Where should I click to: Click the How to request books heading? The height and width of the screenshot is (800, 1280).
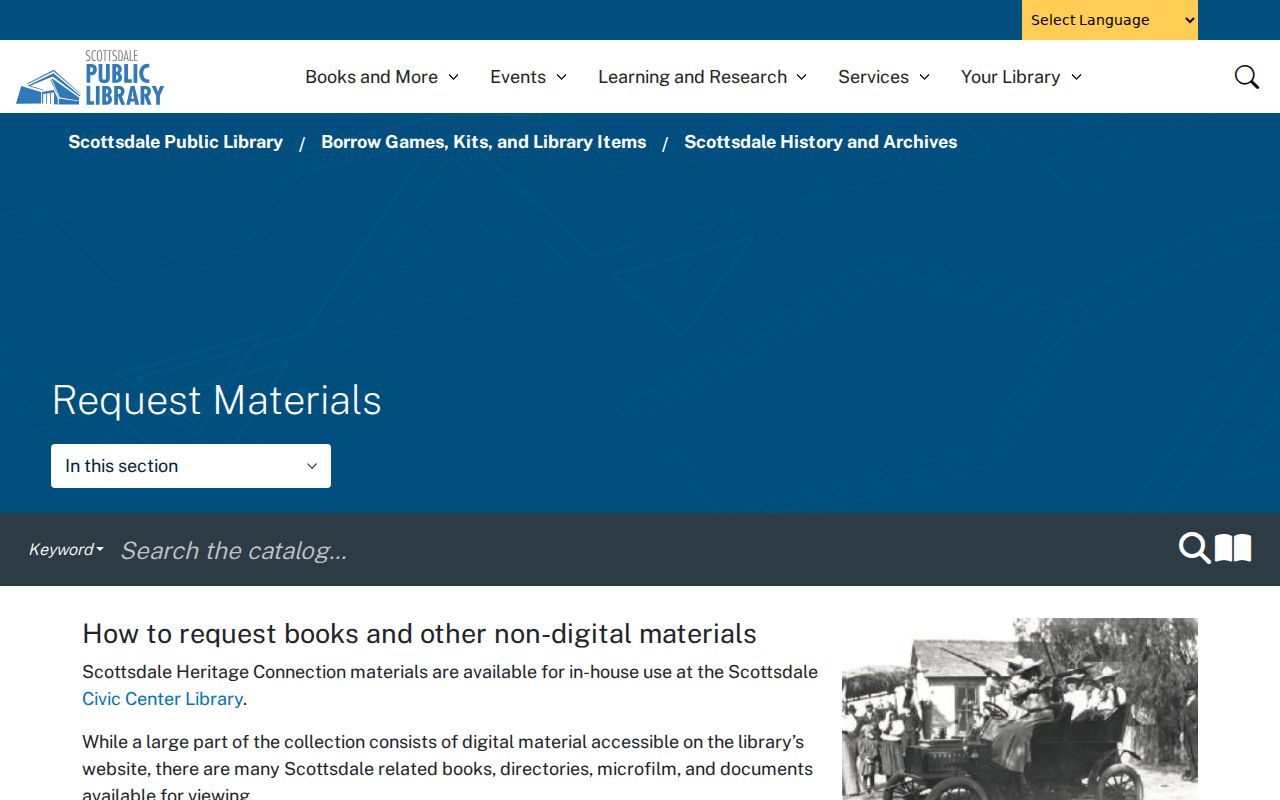coord(419,634)
